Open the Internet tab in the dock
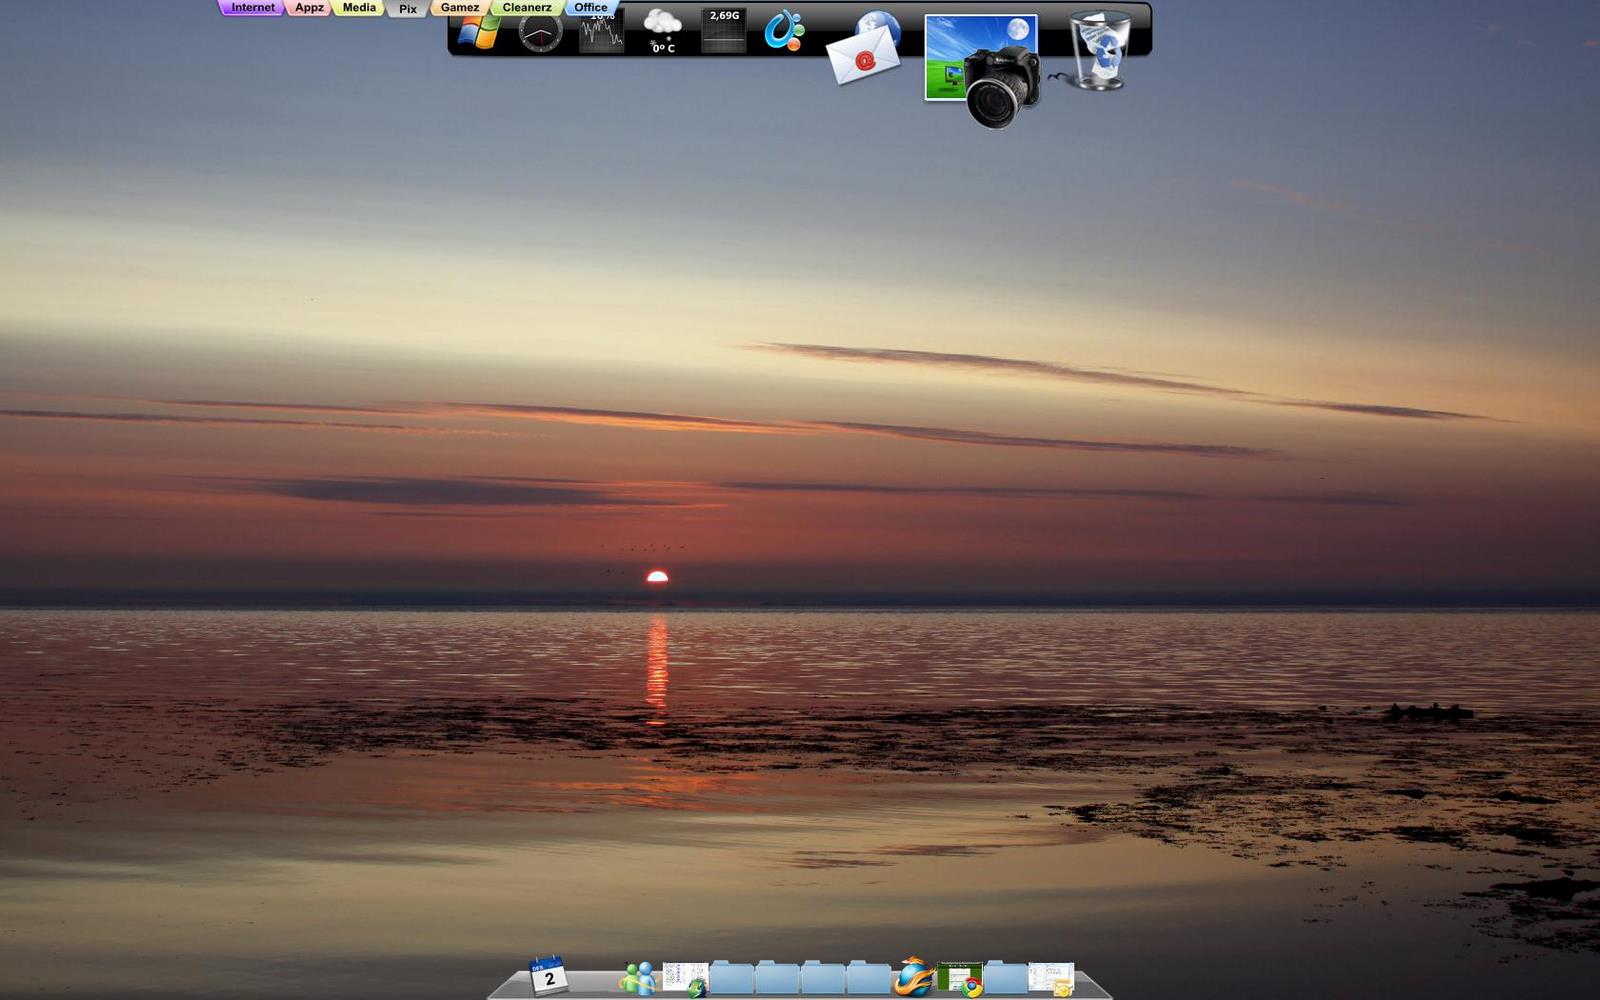1600x1000 pixels. click(x=252, y=8)
